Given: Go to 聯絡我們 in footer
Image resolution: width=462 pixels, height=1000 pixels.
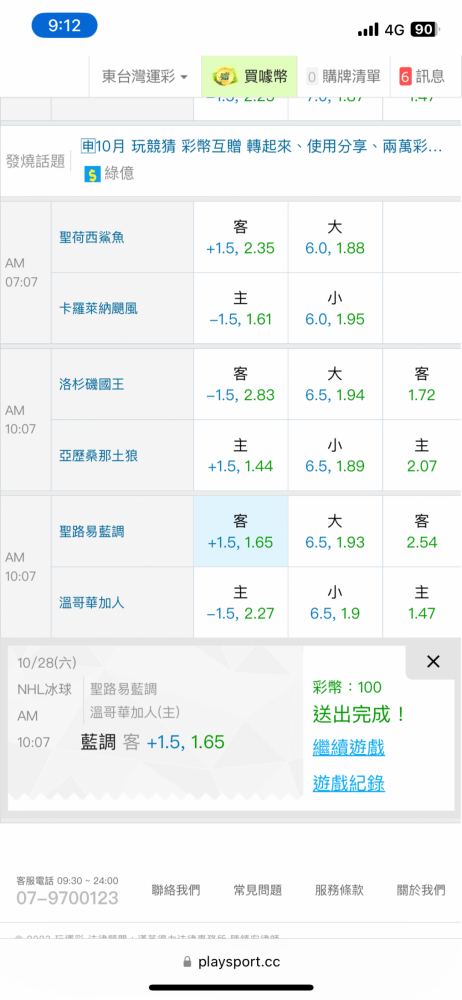Looking at the screenshot, I should 175,890.
